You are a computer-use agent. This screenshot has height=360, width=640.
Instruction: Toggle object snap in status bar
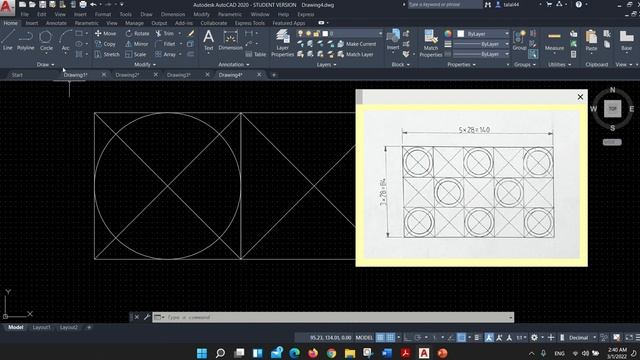(461, 338)
